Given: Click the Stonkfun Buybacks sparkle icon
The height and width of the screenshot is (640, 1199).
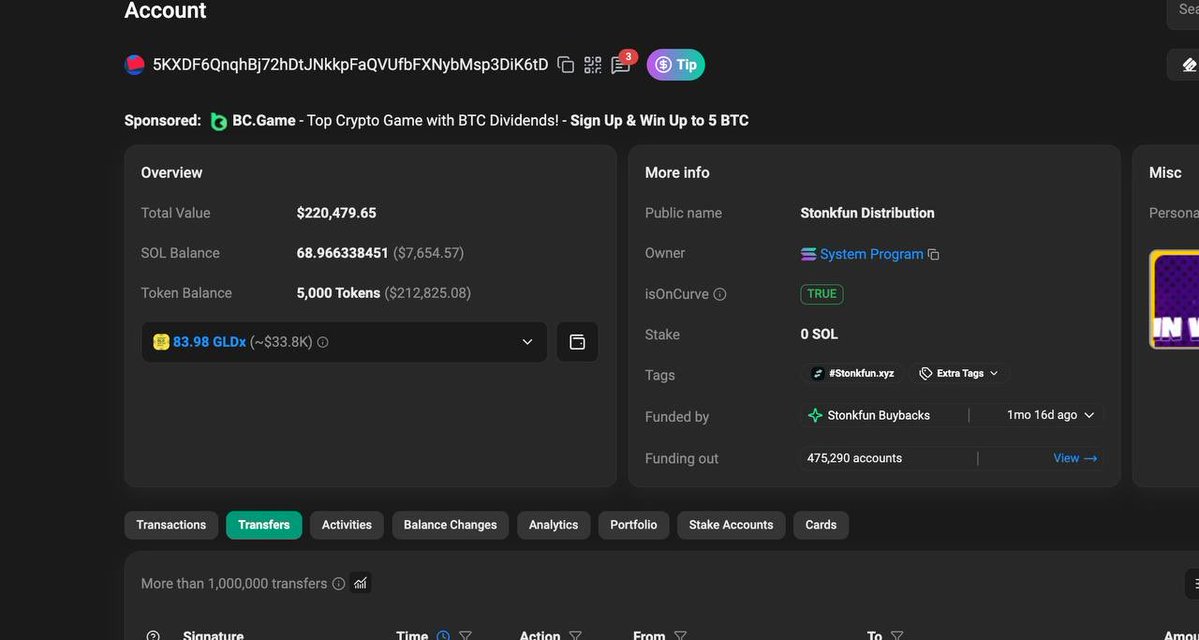Looking at the screenshot, I should click(x=815, y=415).
